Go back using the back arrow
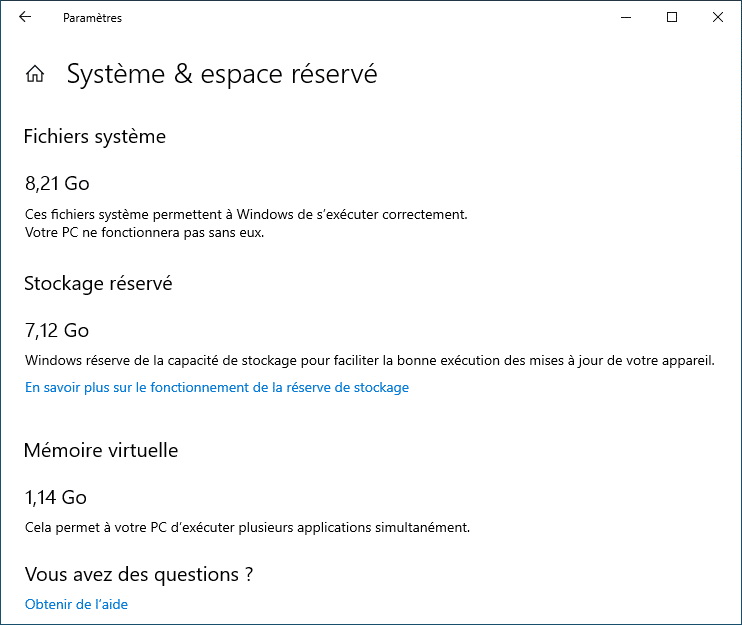The image size is (742, 625). (x=25, y=17)
